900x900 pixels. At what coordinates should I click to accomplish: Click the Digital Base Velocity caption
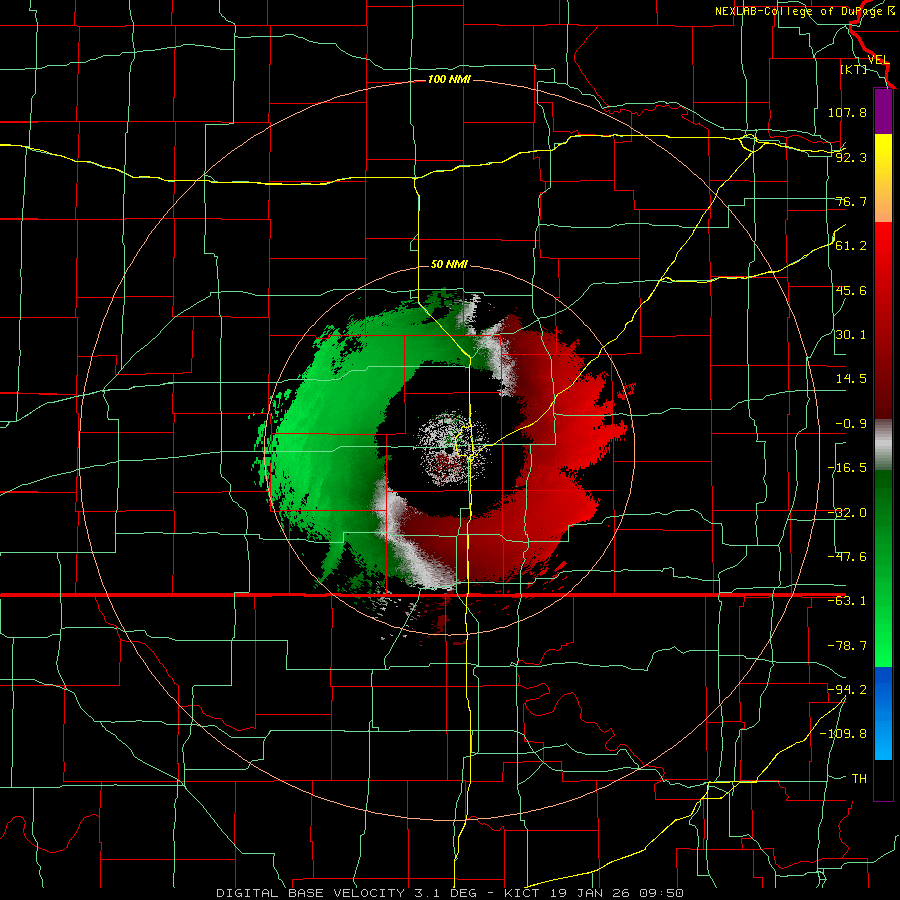point(449,893)
